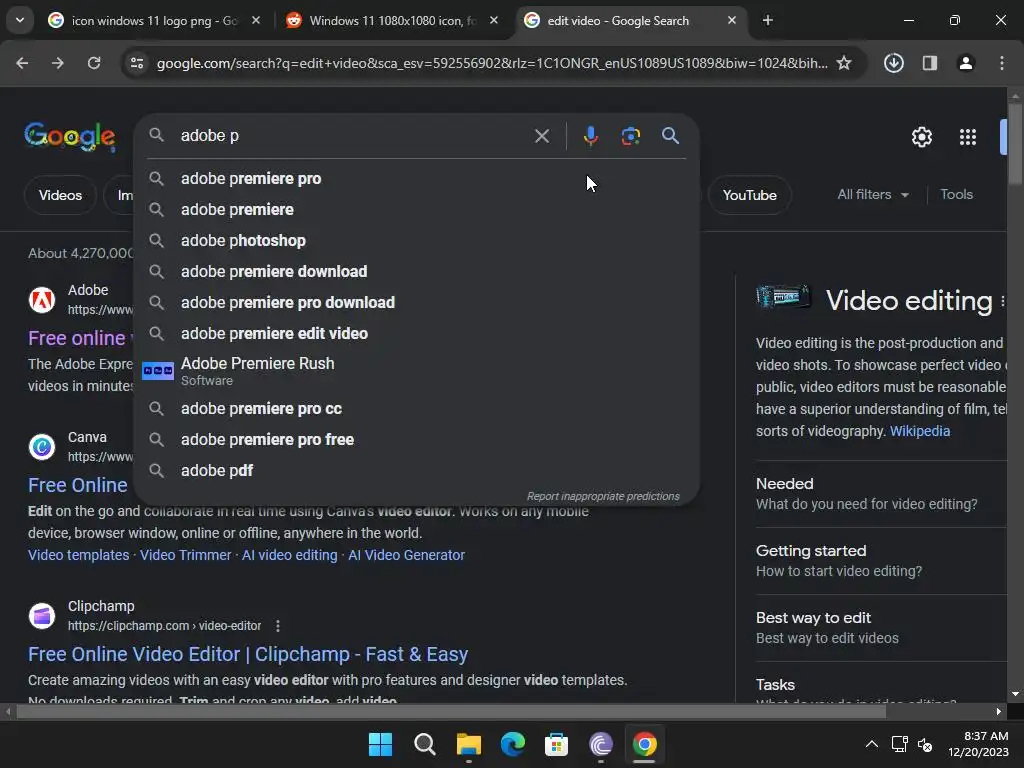The height and width of the screenshot is (768, 1024).
Task: Reload the current page
Action: 94,63
